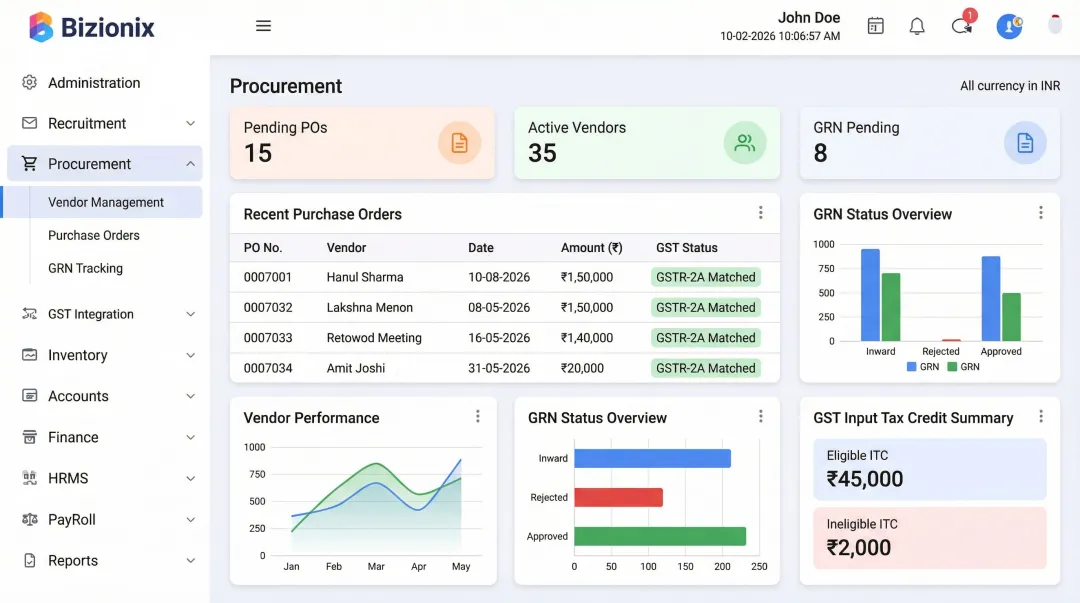1080x603 pixels.
Task: Go to Administration in the sidebar
Action: pos(94,83)
